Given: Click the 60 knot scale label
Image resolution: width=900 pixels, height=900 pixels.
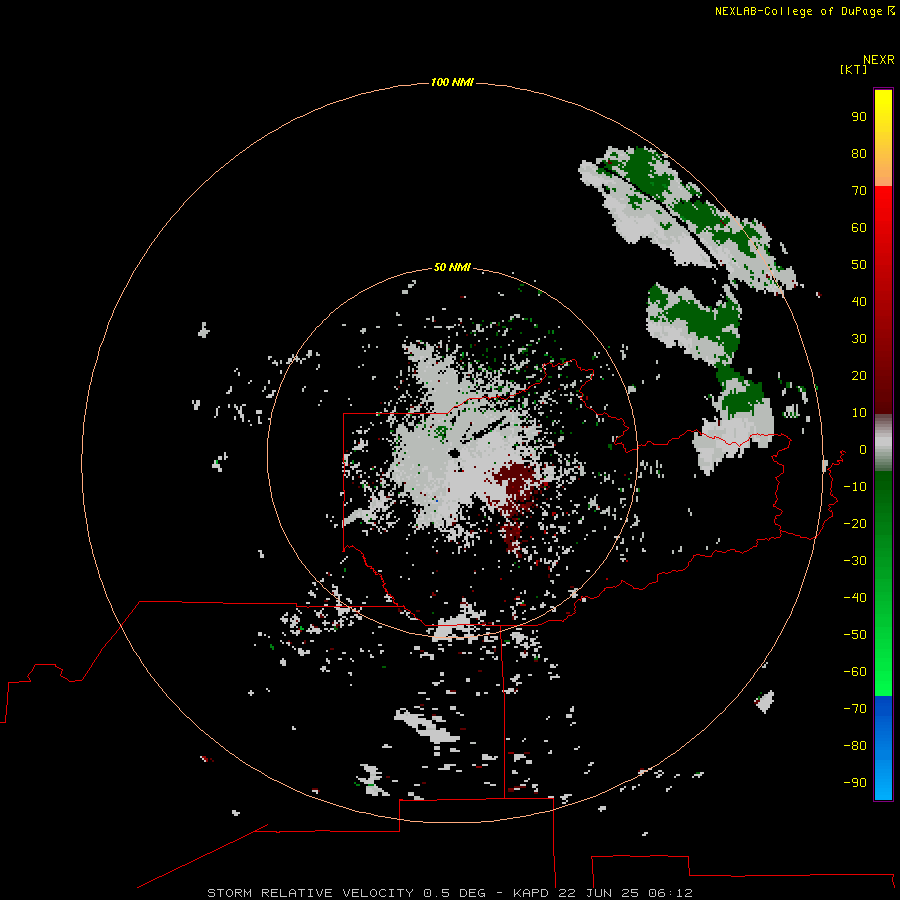Looking at the screenshot, I should [x=859, y=228].
